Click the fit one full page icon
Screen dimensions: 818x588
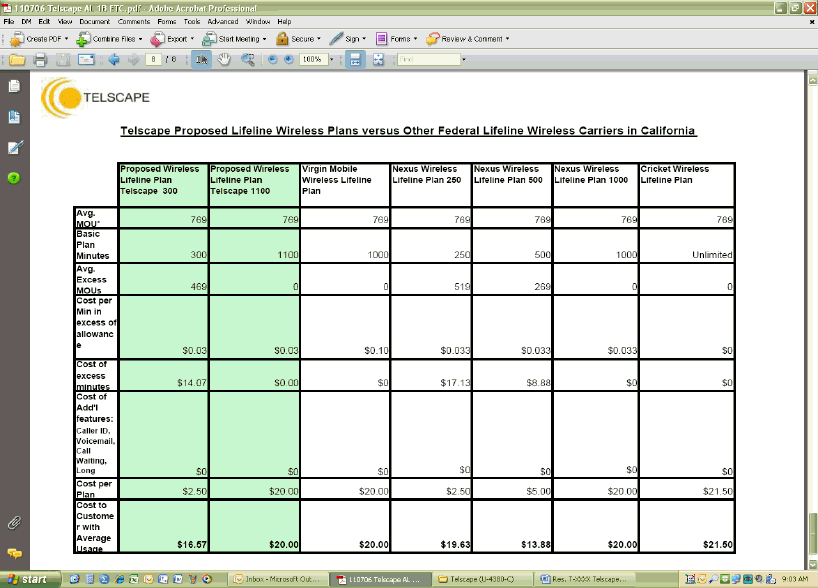tap(378, 60)
